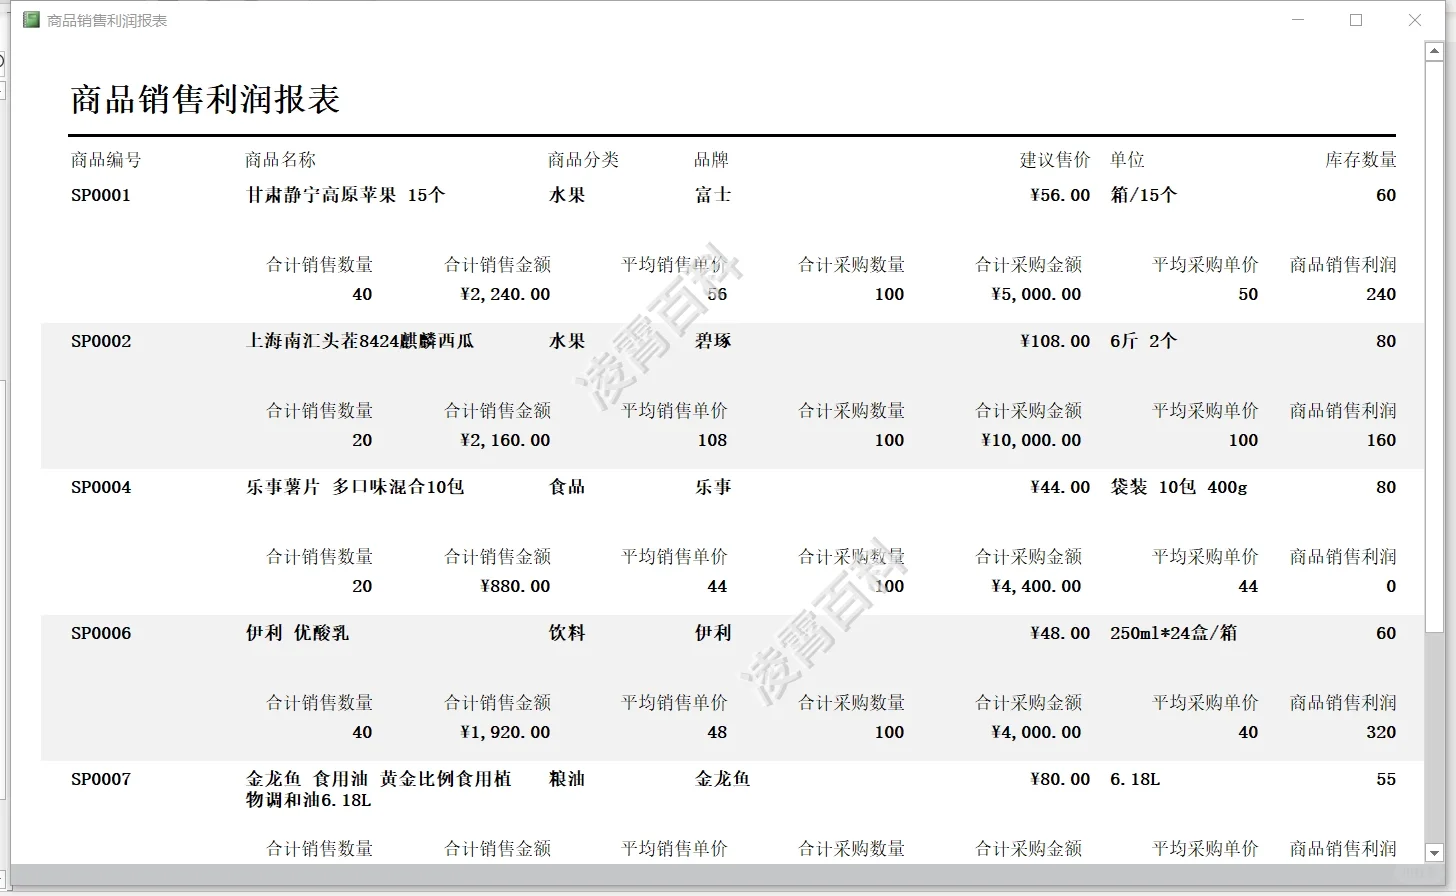
Task: Select product code SP0007
Action: coord(100,779)
